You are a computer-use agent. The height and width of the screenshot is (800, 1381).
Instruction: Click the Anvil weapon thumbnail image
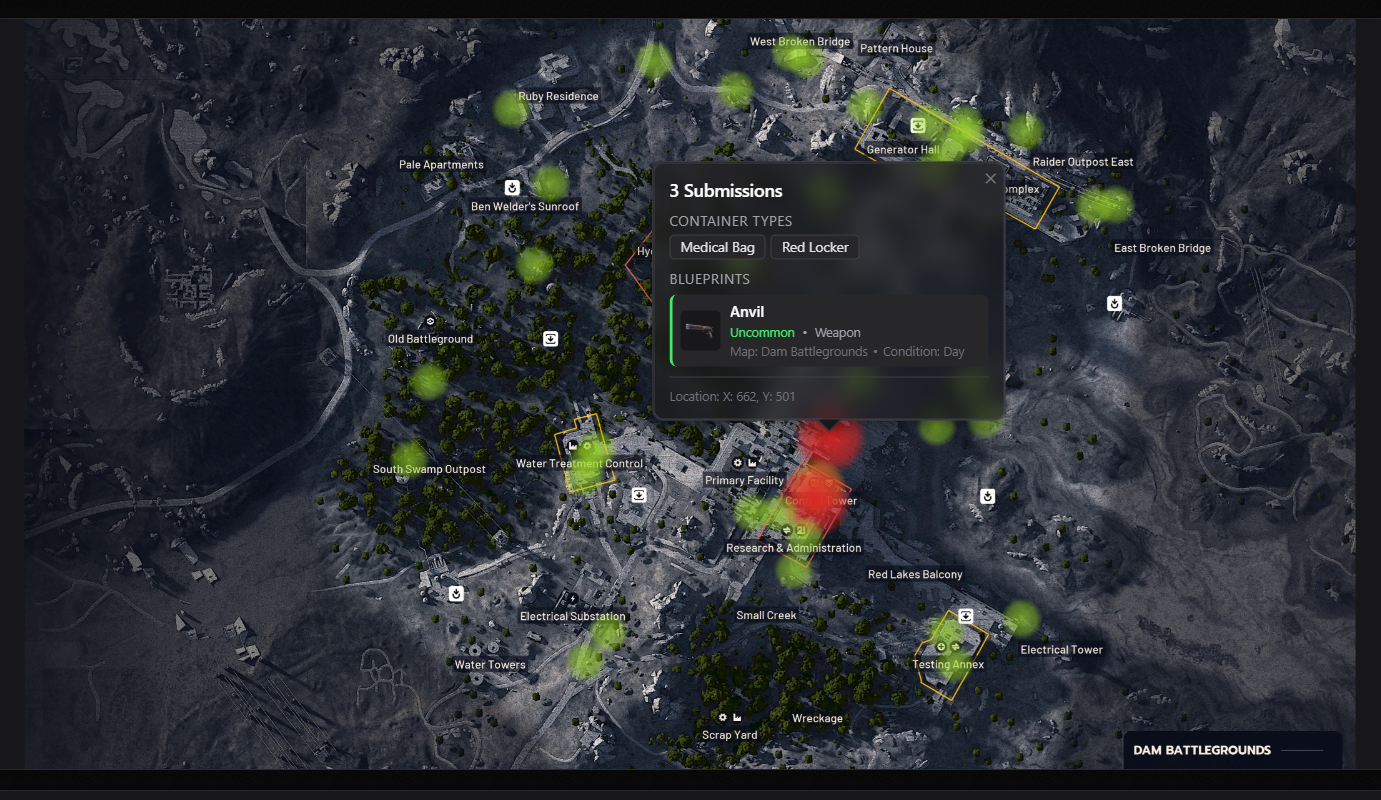point(700,331)
